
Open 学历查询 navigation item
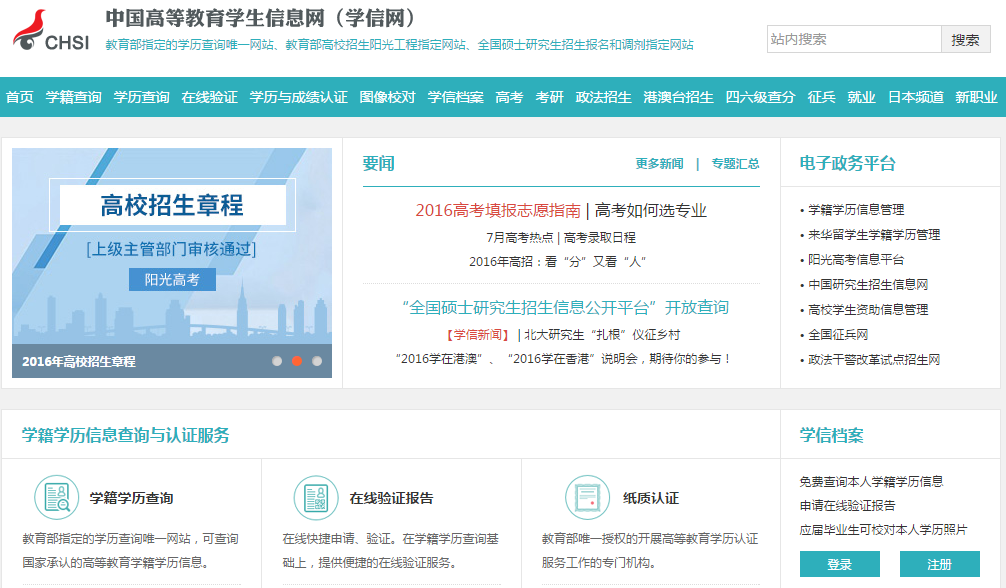pos(142,97)
